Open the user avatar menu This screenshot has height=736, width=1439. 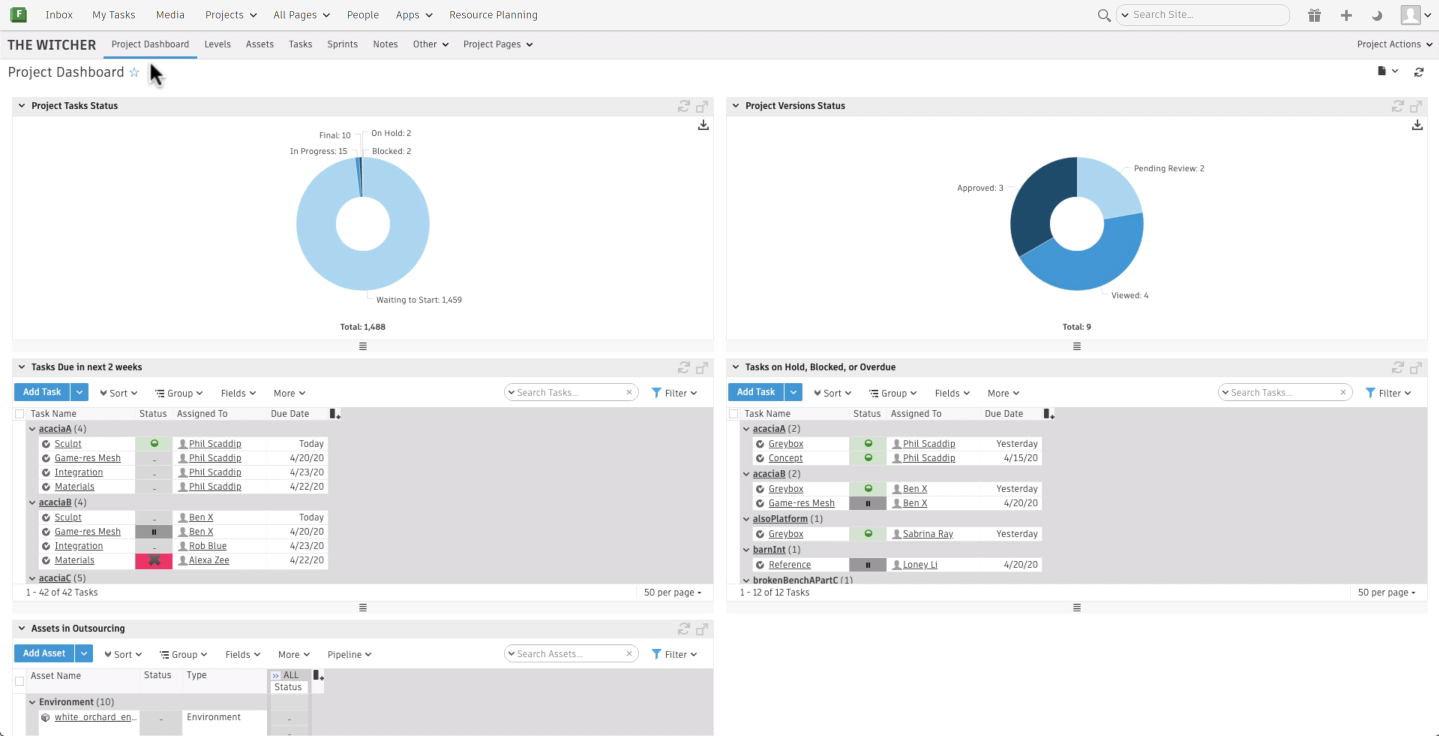1416,15
